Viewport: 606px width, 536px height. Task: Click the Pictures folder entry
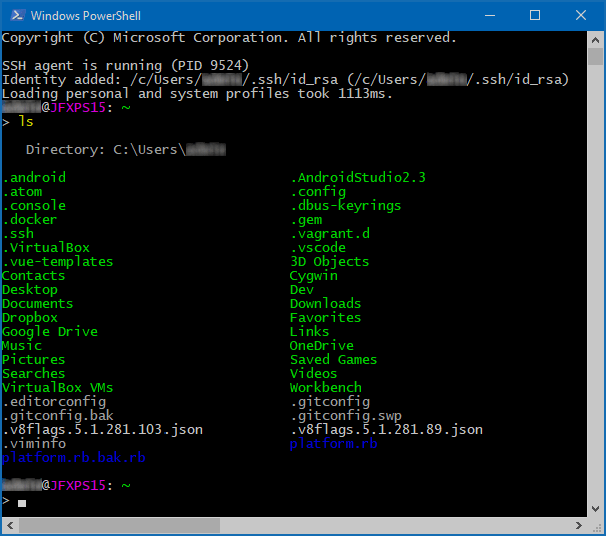click(x=34, y=359)
